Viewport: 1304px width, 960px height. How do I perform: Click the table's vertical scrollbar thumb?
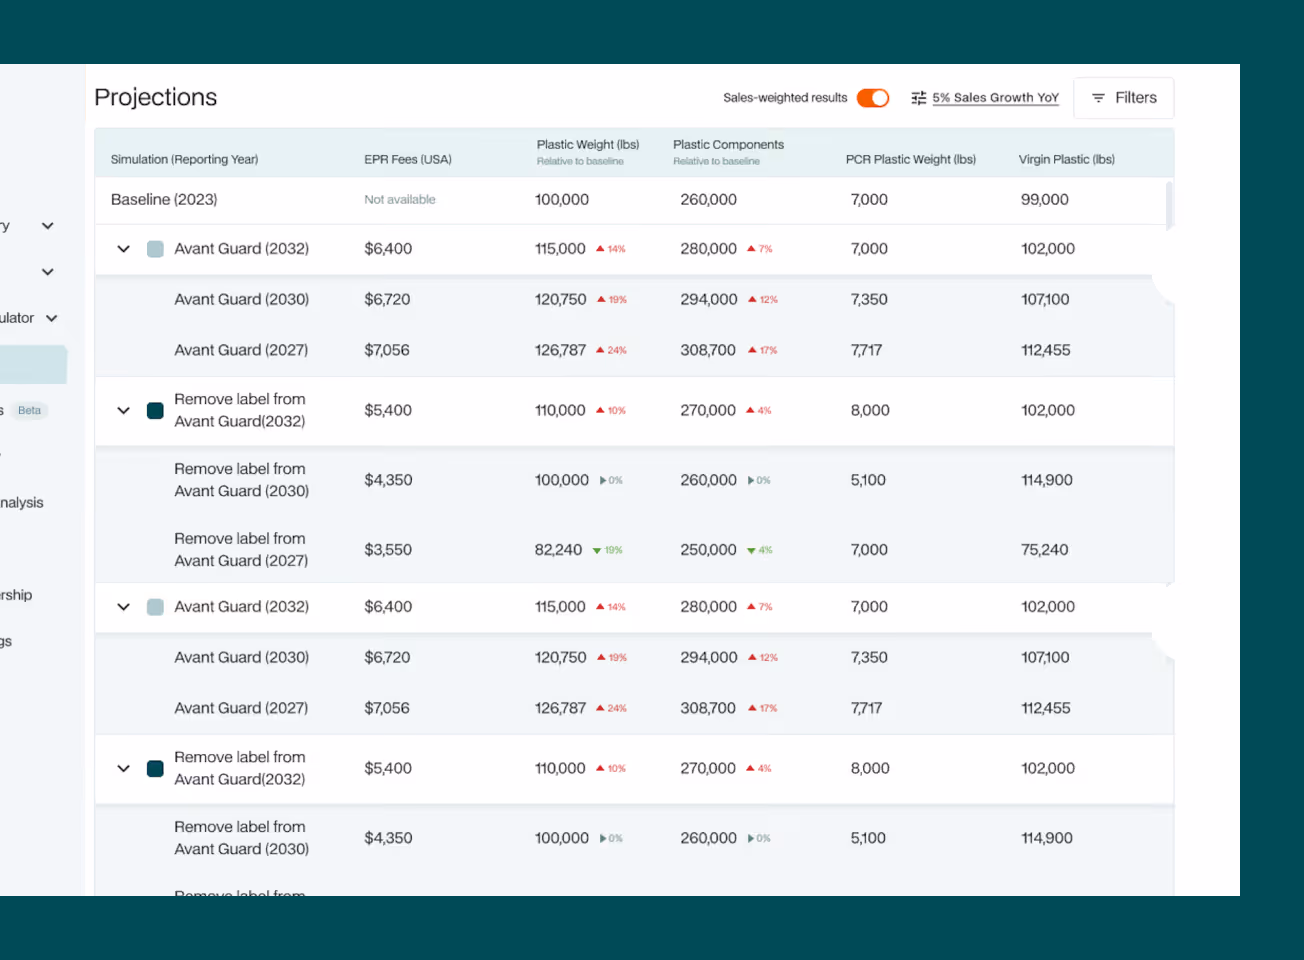tap(1169, 204)
